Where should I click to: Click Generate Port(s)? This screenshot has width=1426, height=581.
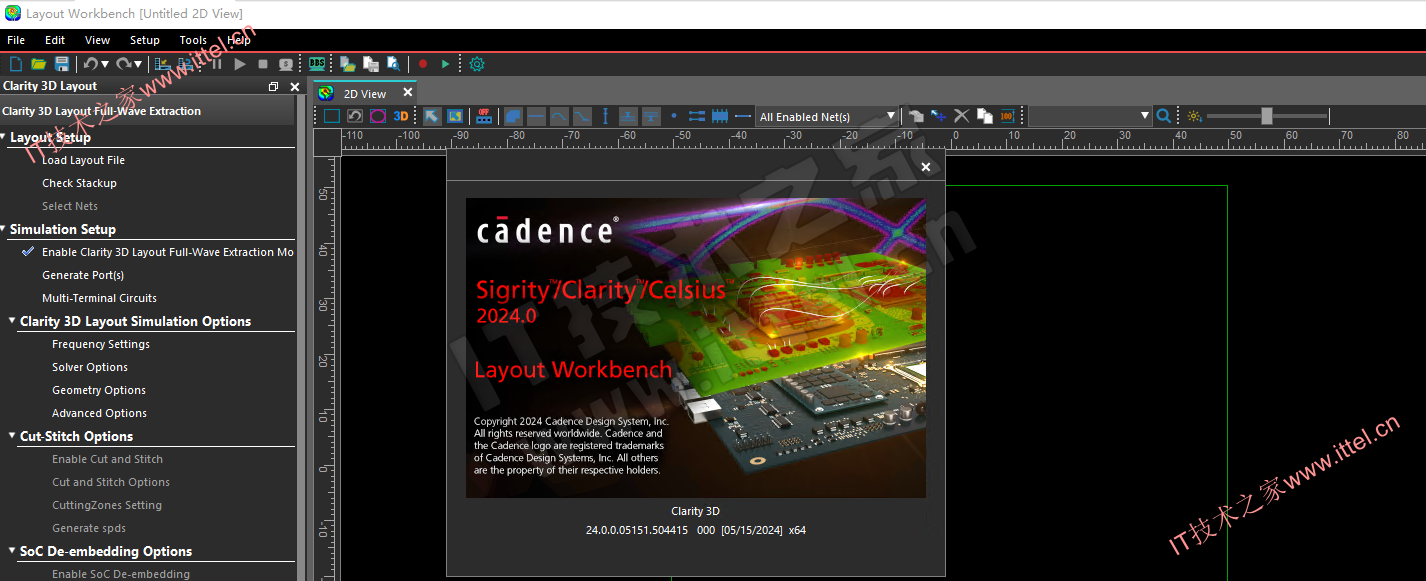click(x=83, y=275)
